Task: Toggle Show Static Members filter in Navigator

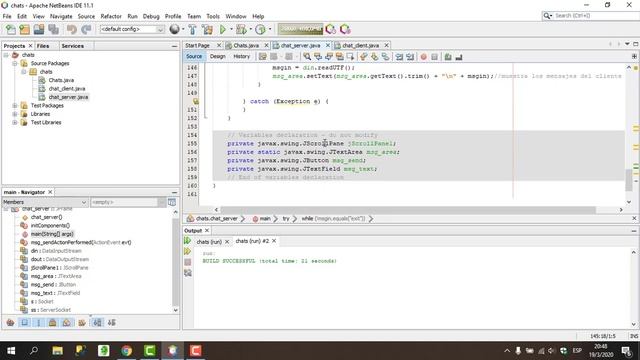Action: pyautogui.click(x=39, y=322)
